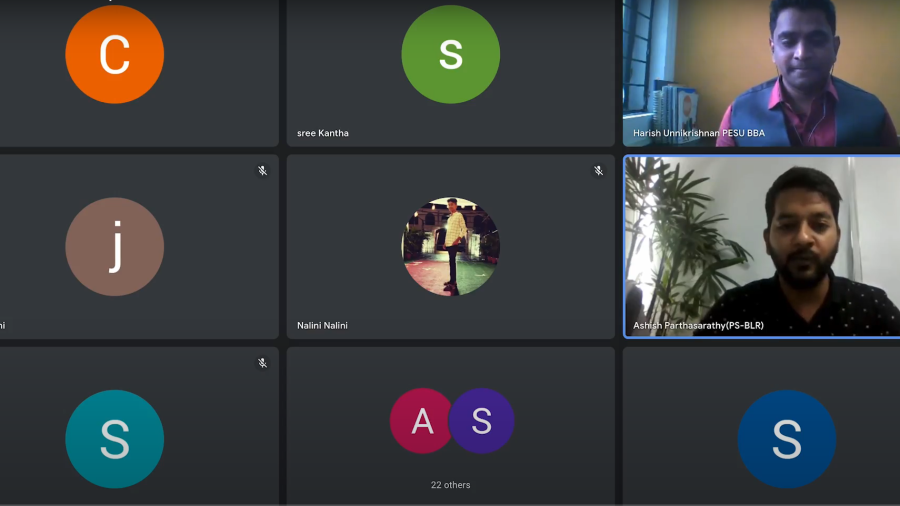Click the truncated name label under the j avatar
This screenshot has height=506, width=900.
tap(3, 325)
